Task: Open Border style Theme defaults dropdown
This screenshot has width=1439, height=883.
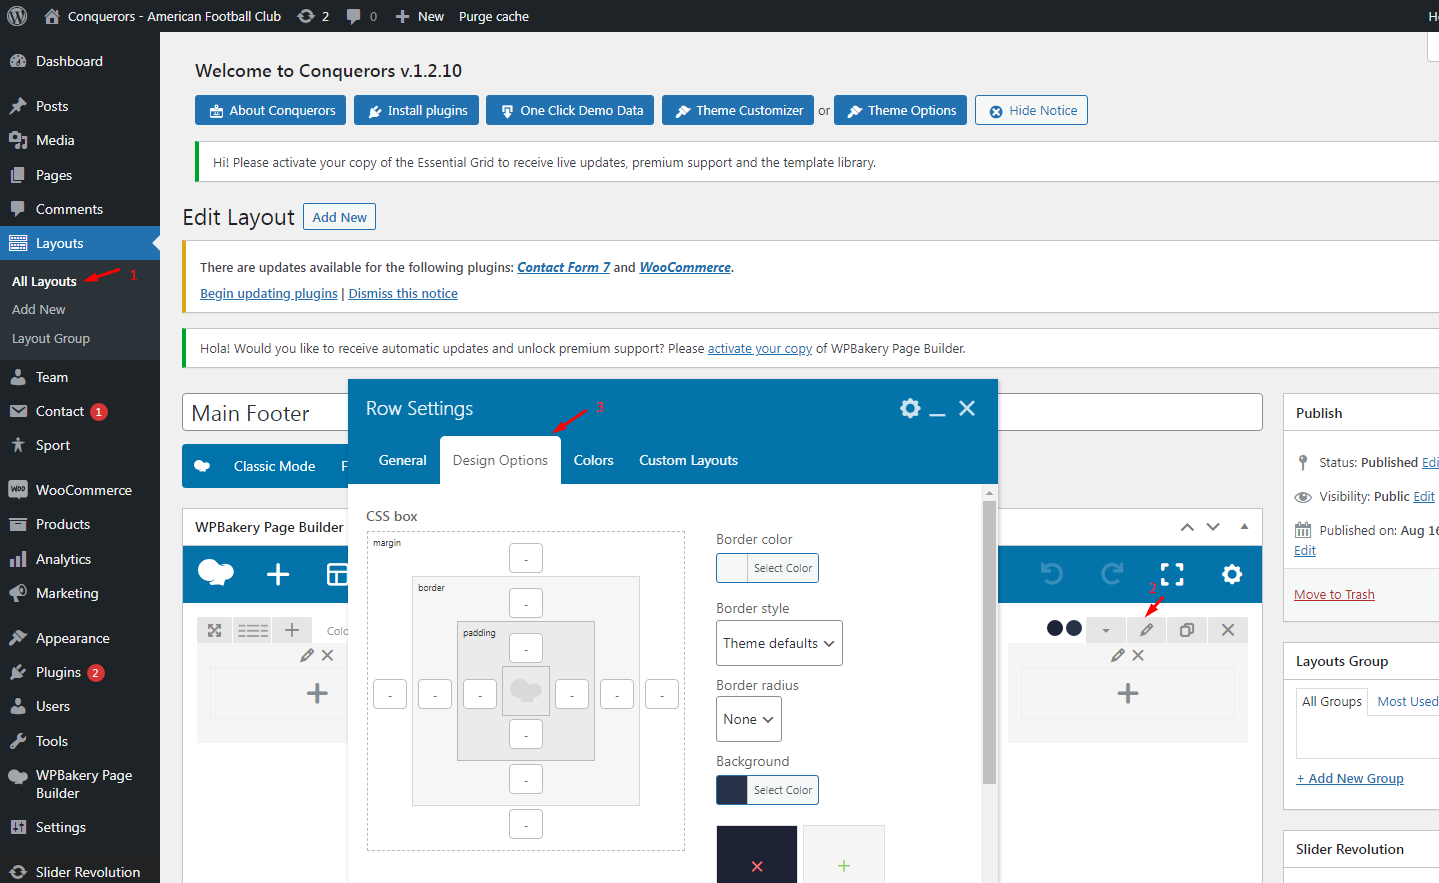Action: (x=779, y=643)
